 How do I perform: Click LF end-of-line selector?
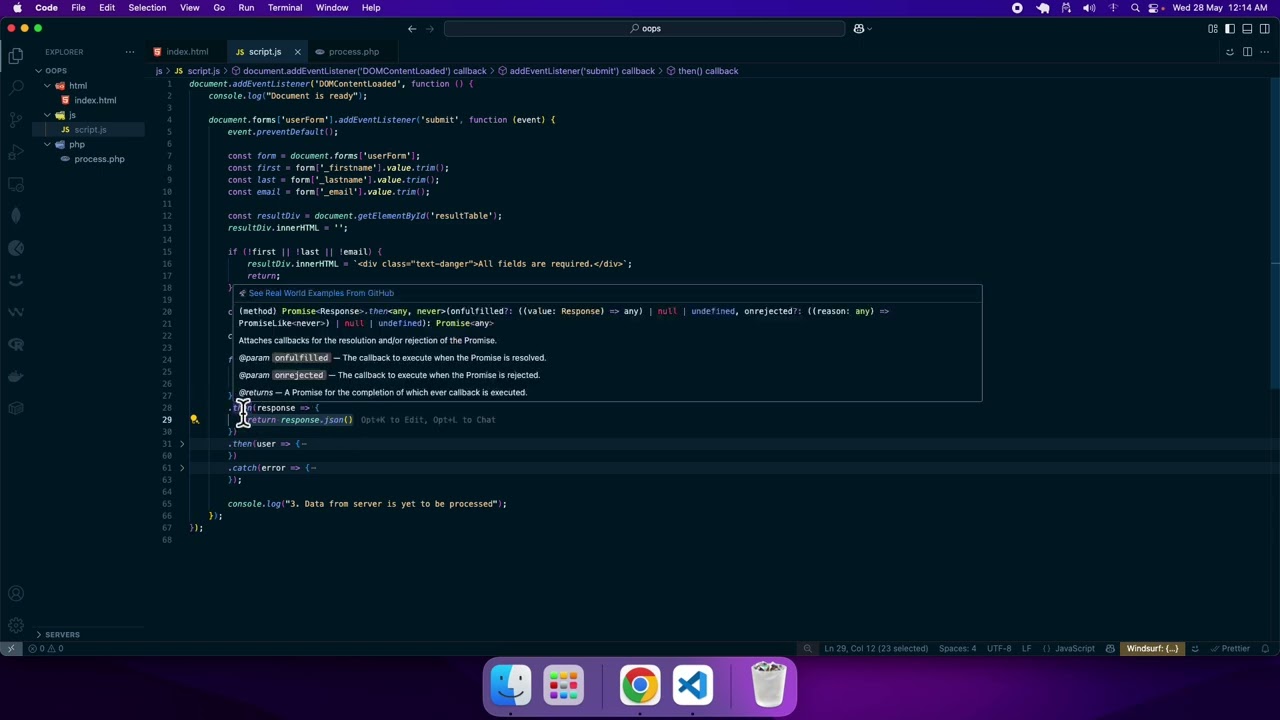[1029, 649]
